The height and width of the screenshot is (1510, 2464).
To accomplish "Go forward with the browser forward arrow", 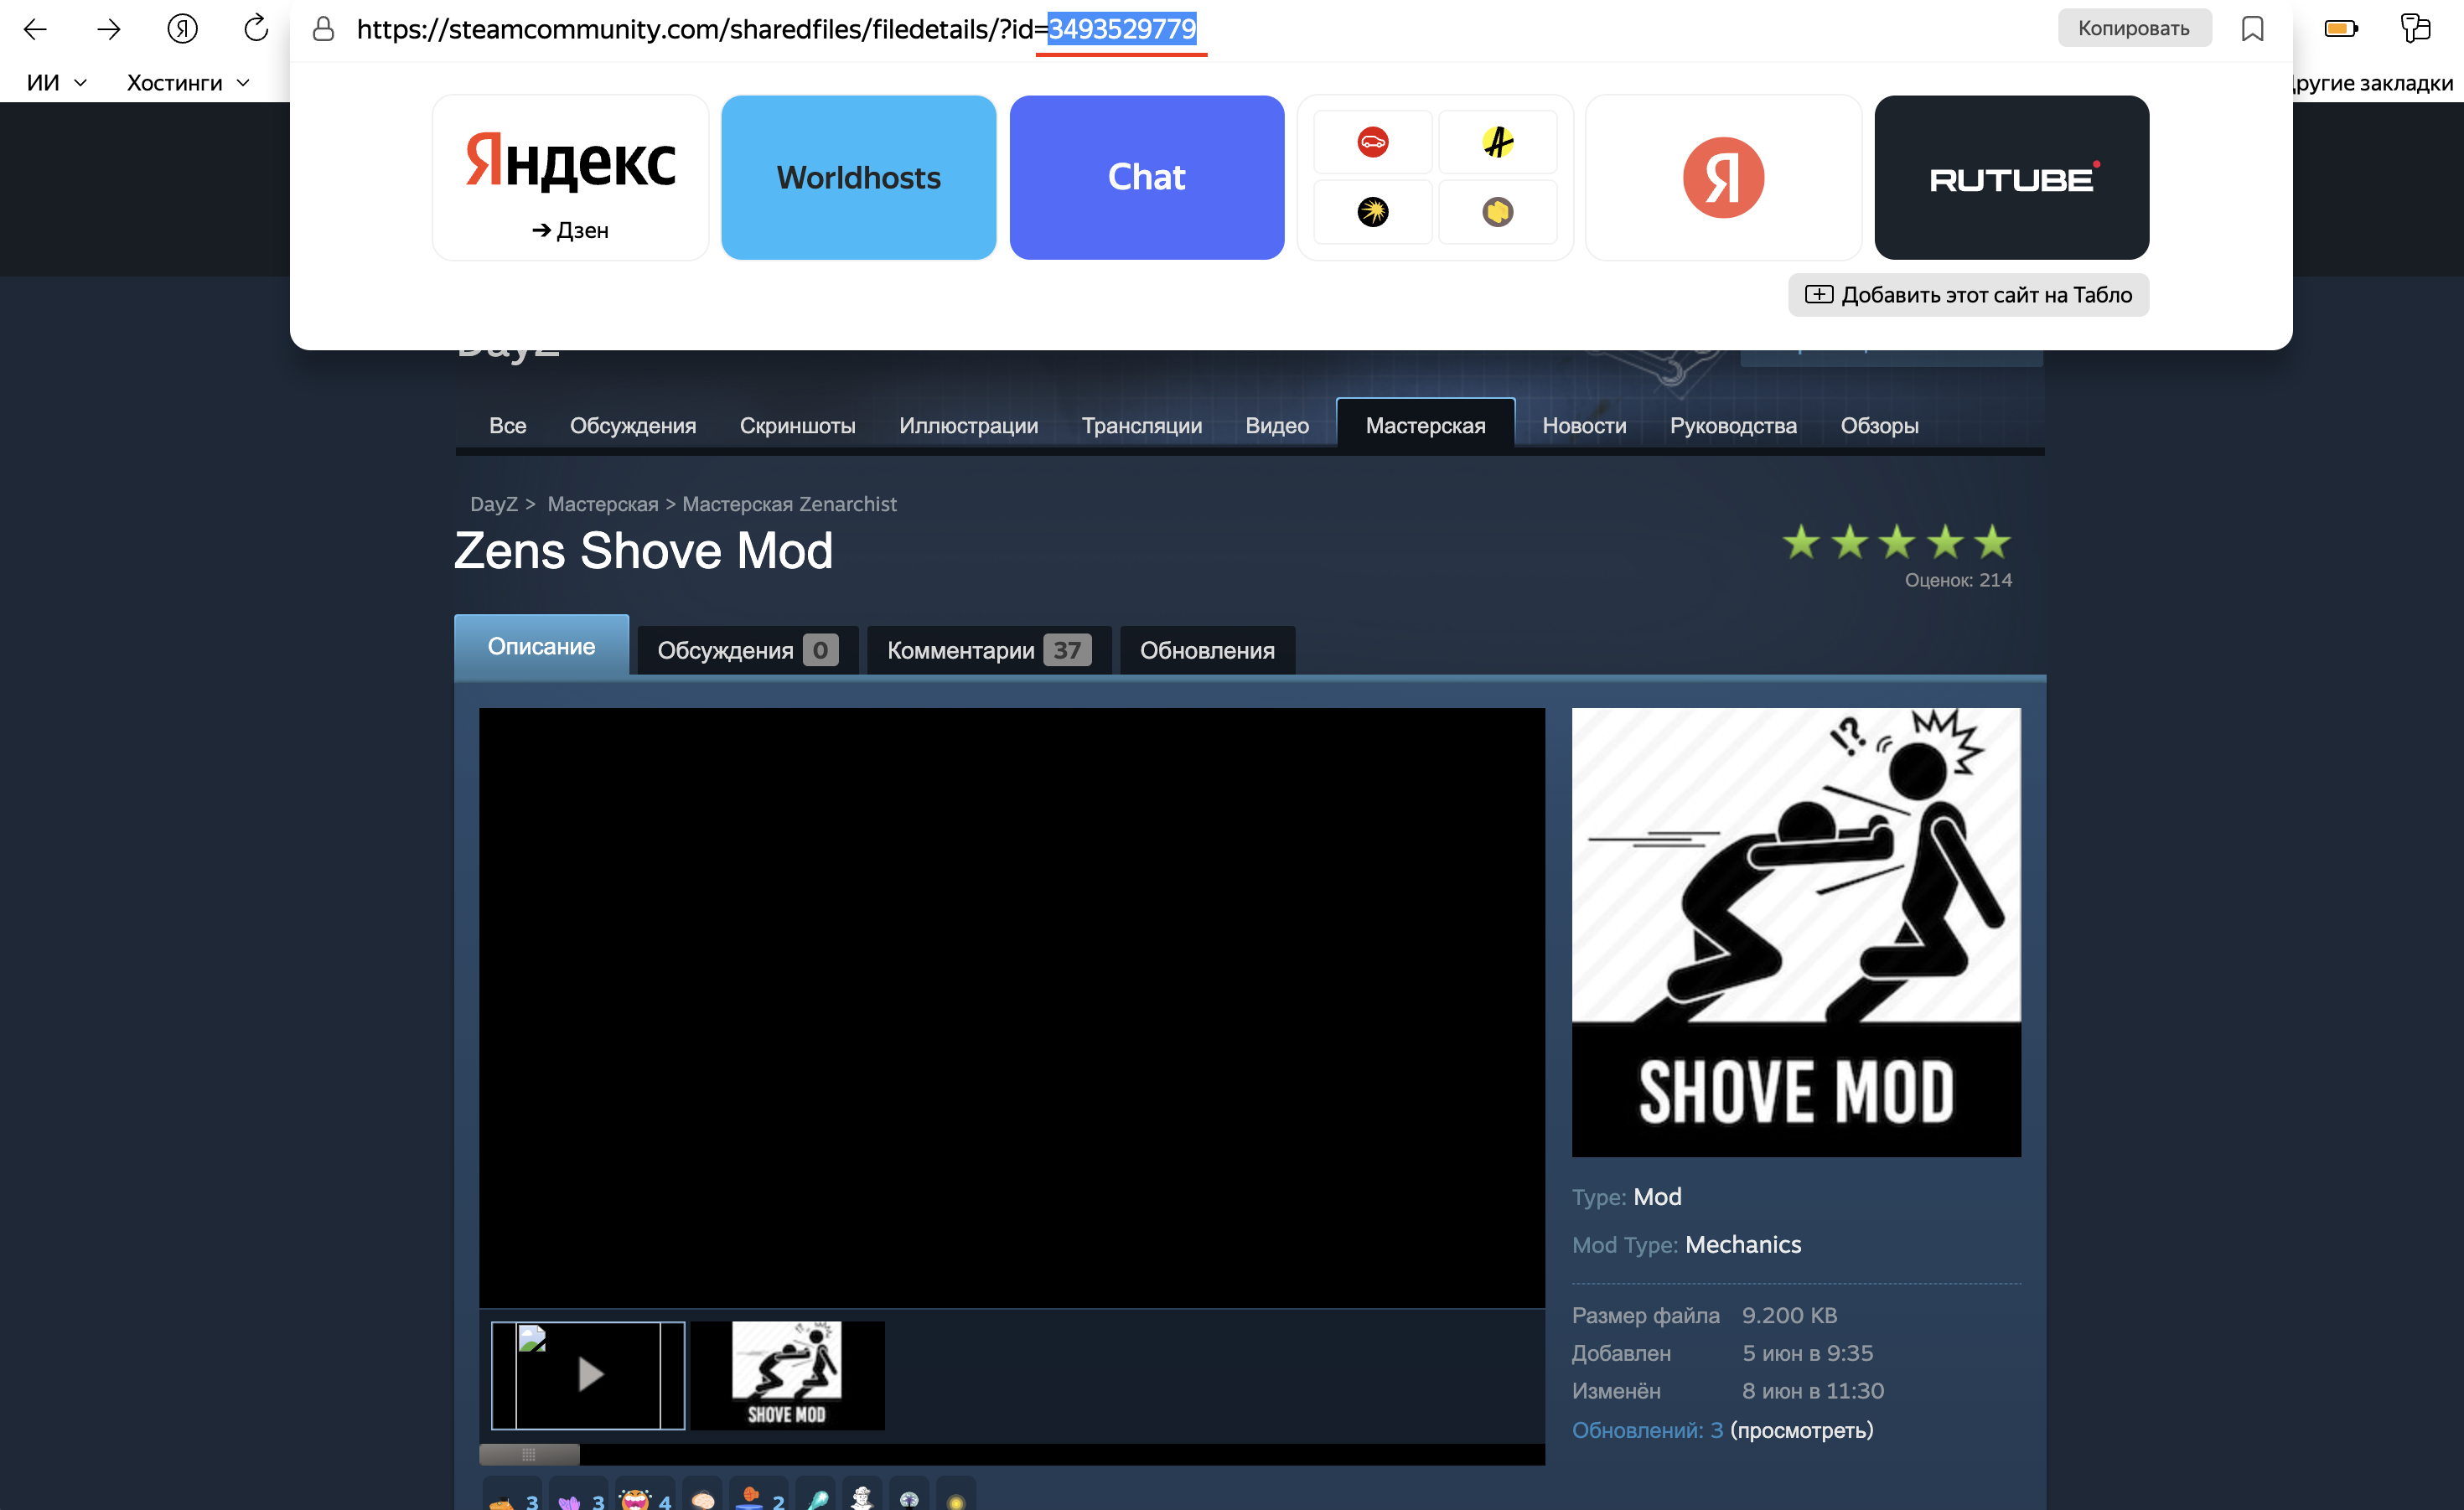I will click(108, 29).
